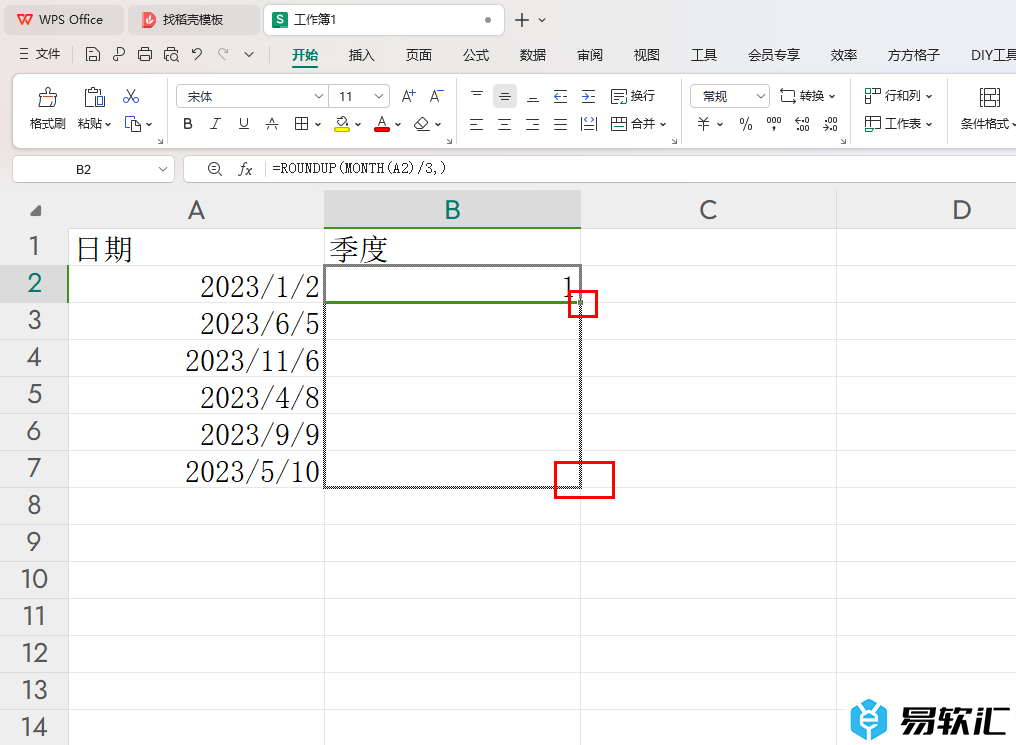Switch to 视图 View tab

click(x=647, y=55)
